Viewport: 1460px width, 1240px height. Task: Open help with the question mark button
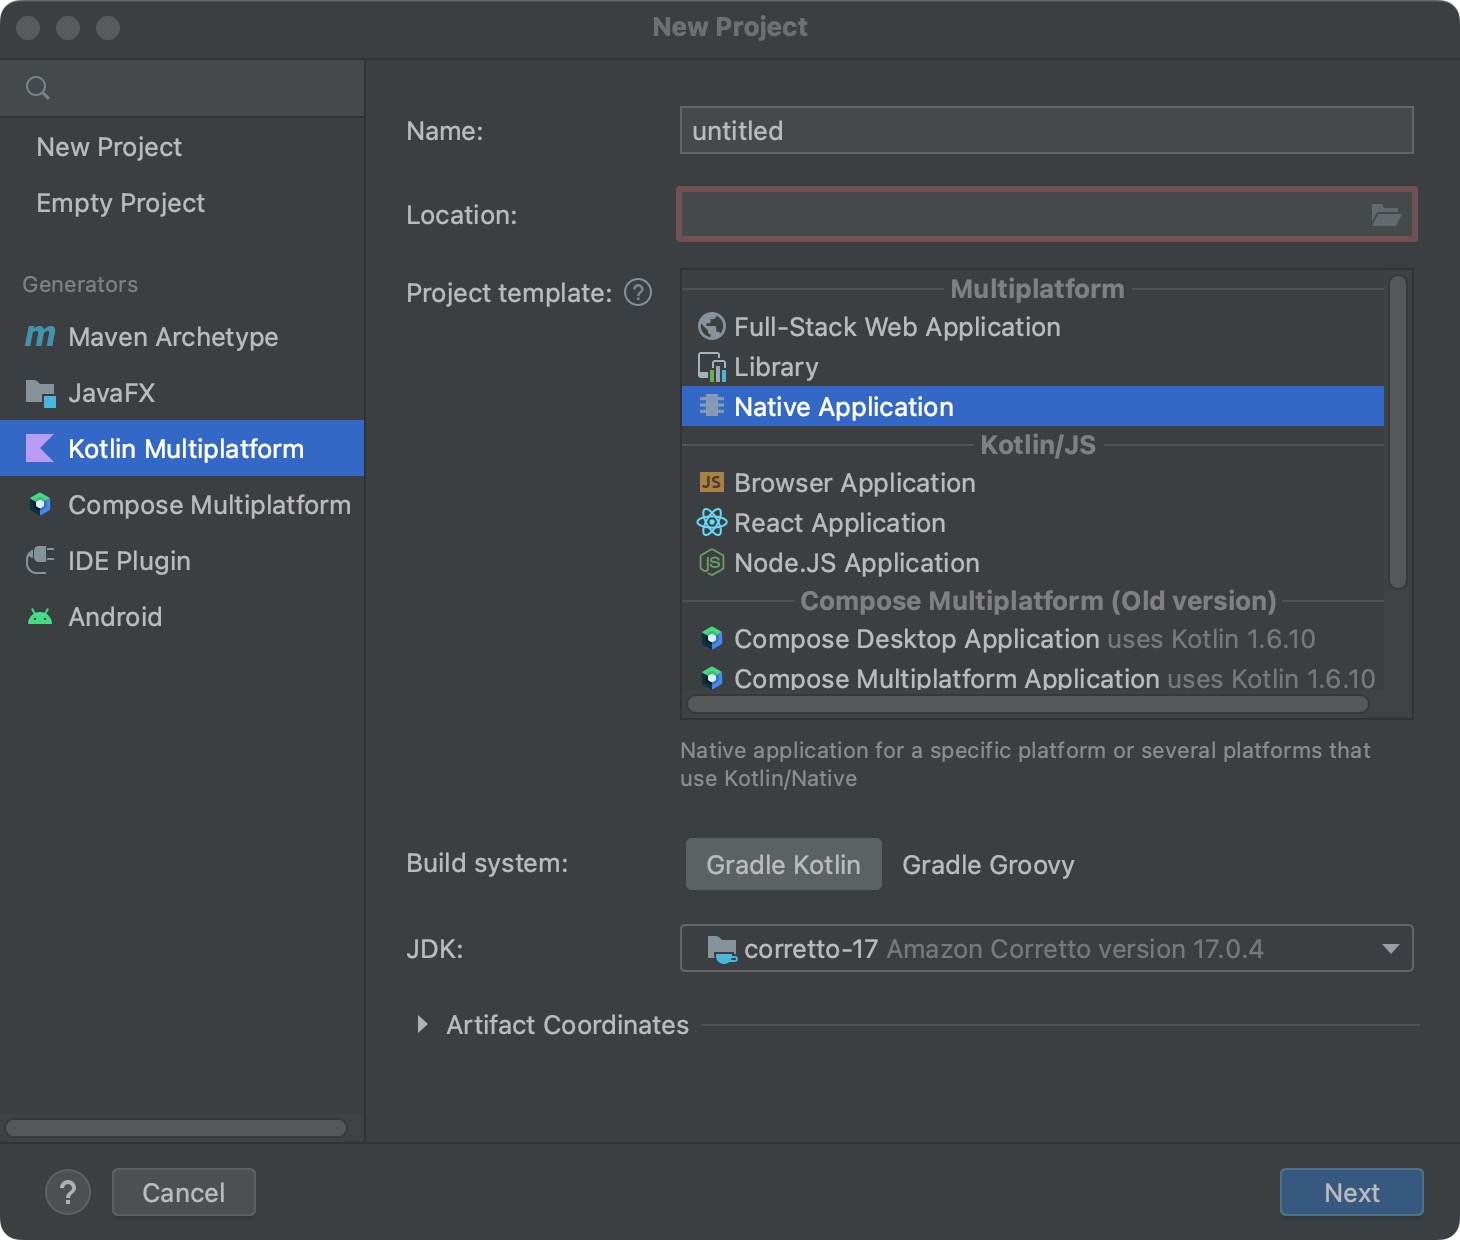pos(68,1192)
